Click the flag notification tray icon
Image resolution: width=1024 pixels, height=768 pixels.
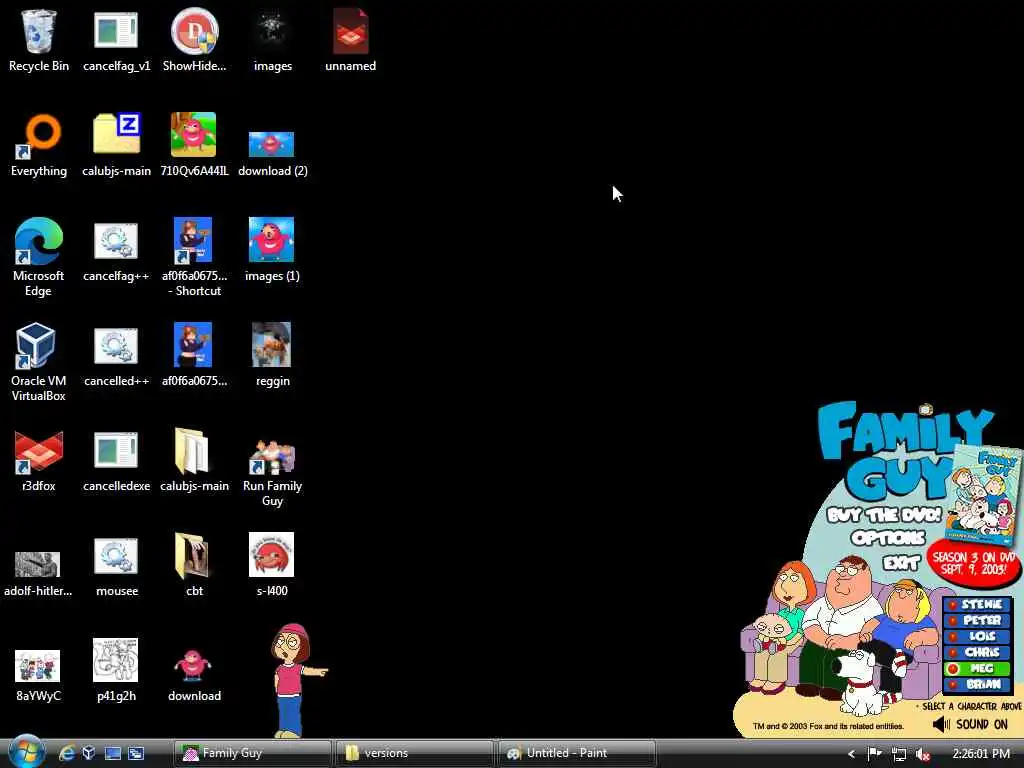[x=874, y=754]
